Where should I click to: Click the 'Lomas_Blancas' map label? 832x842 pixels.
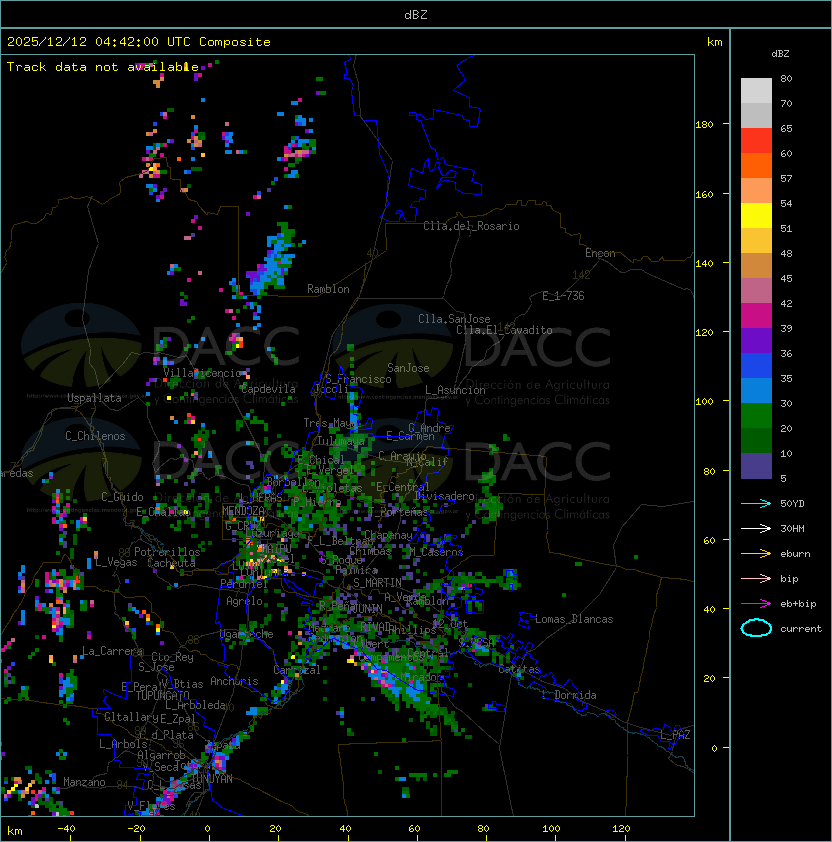574,619
